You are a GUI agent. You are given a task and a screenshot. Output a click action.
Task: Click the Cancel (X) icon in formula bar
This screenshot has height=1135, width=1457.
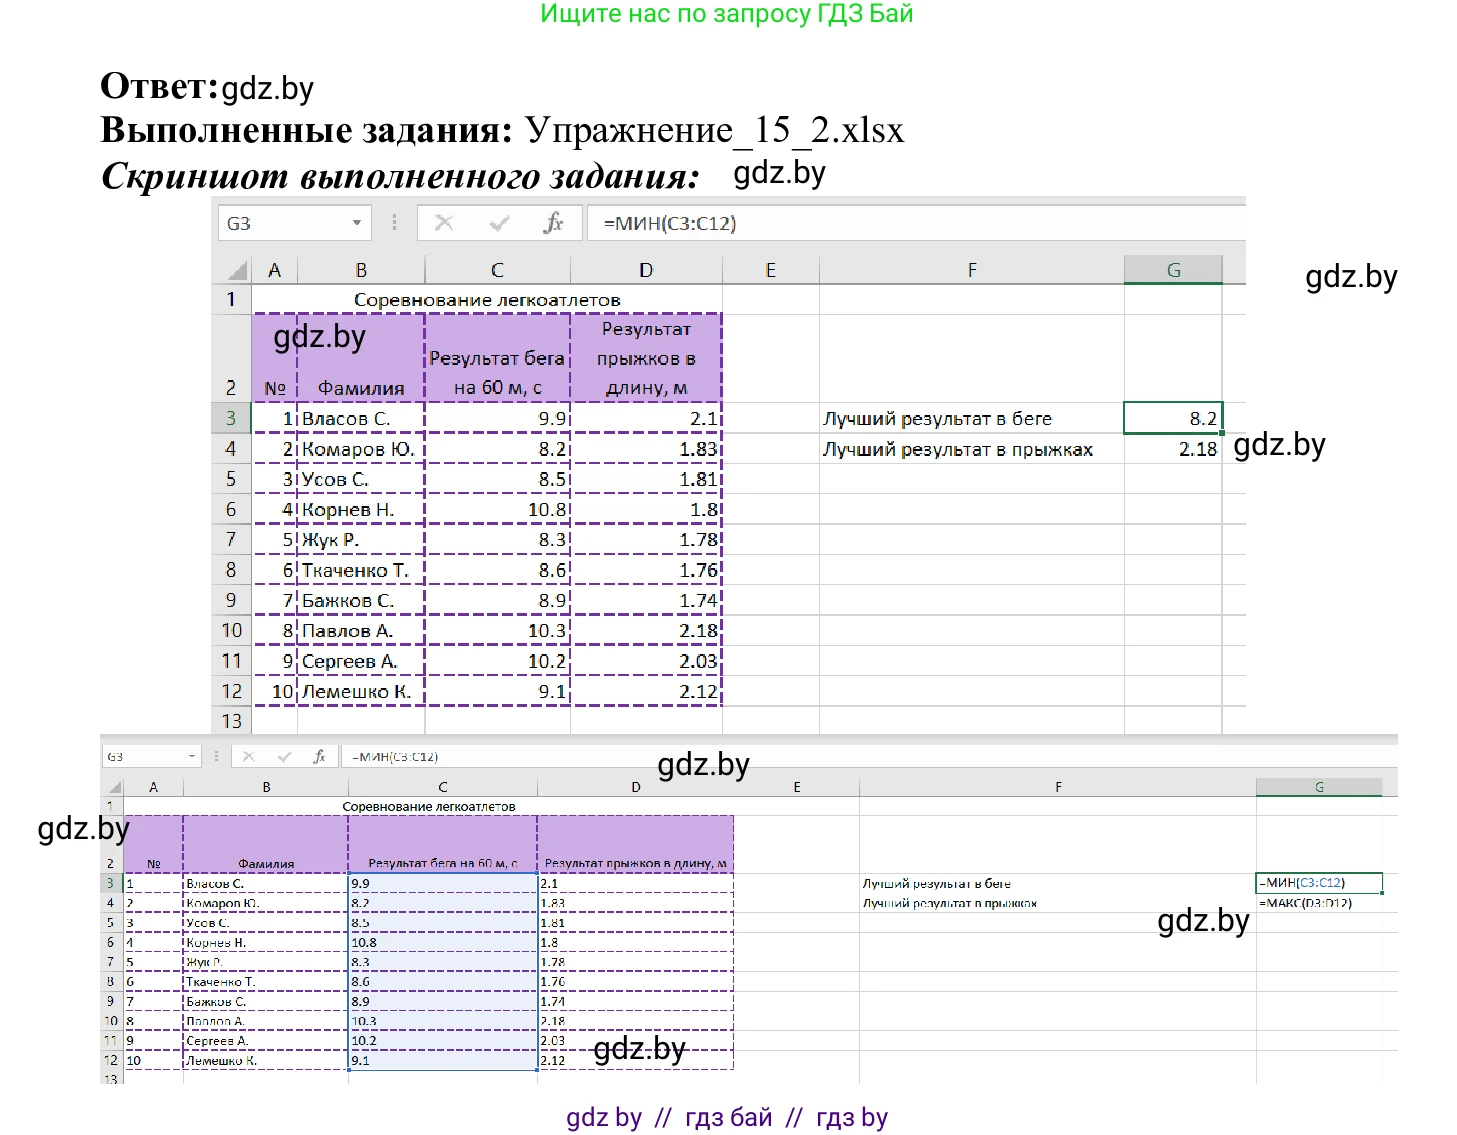(445, 222)
